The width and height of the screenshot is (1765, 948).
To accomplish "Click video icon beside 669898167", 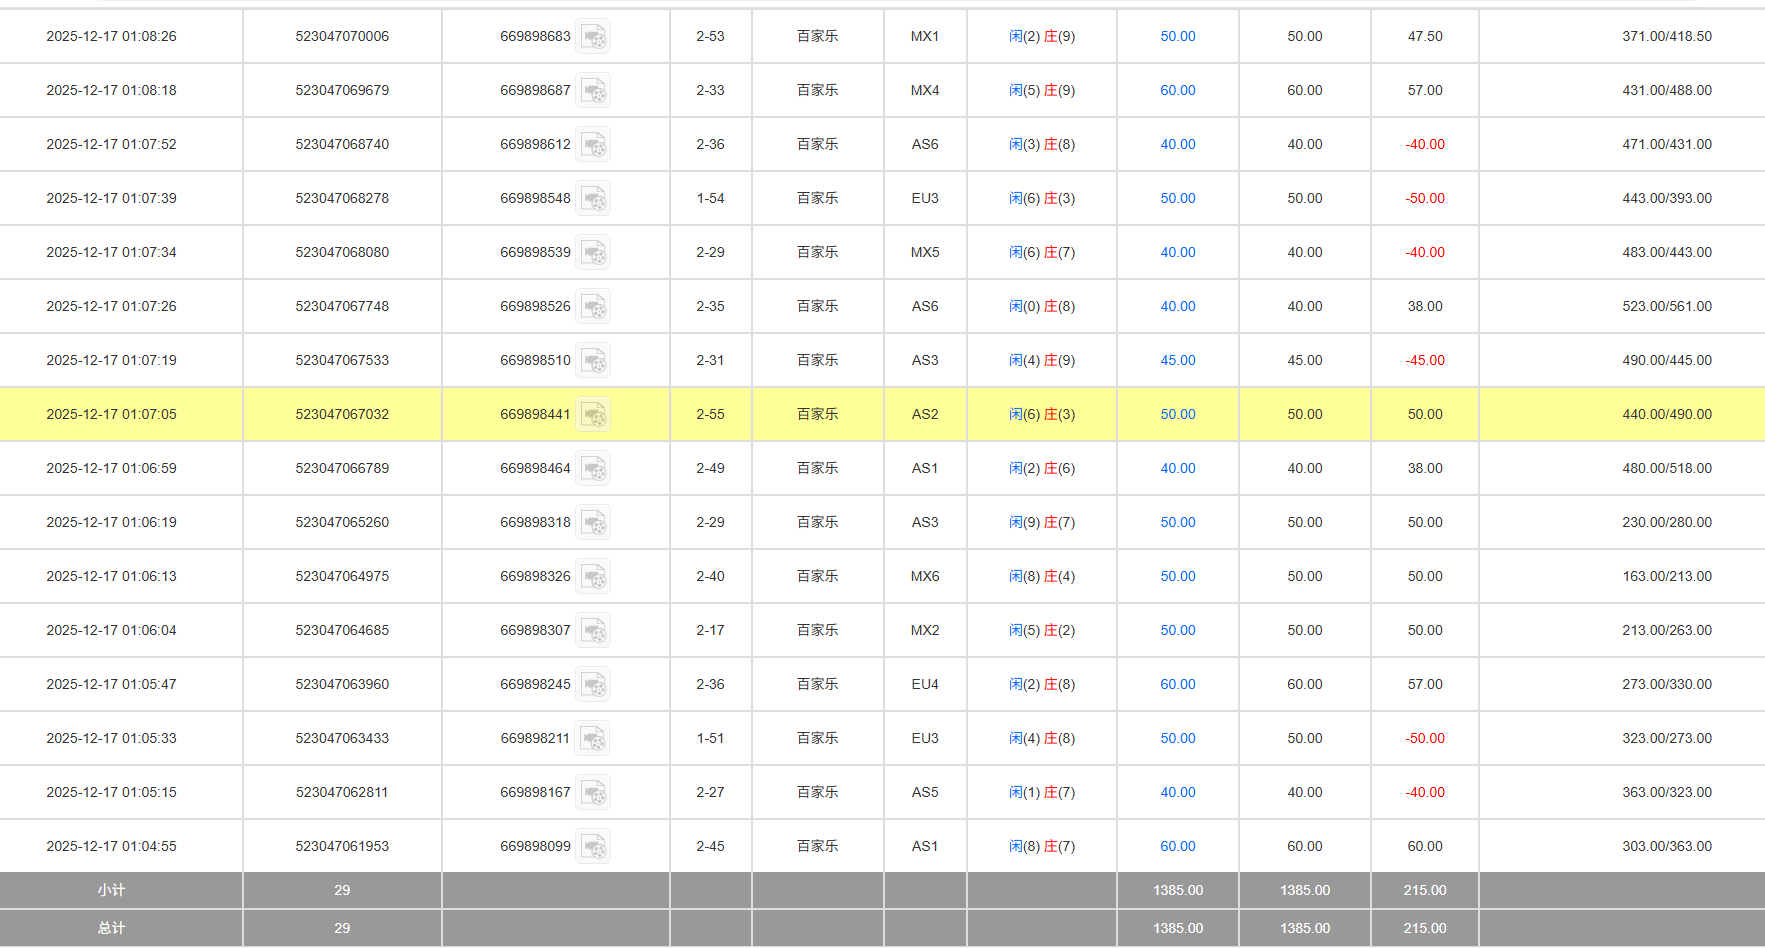I will point(593,793).
